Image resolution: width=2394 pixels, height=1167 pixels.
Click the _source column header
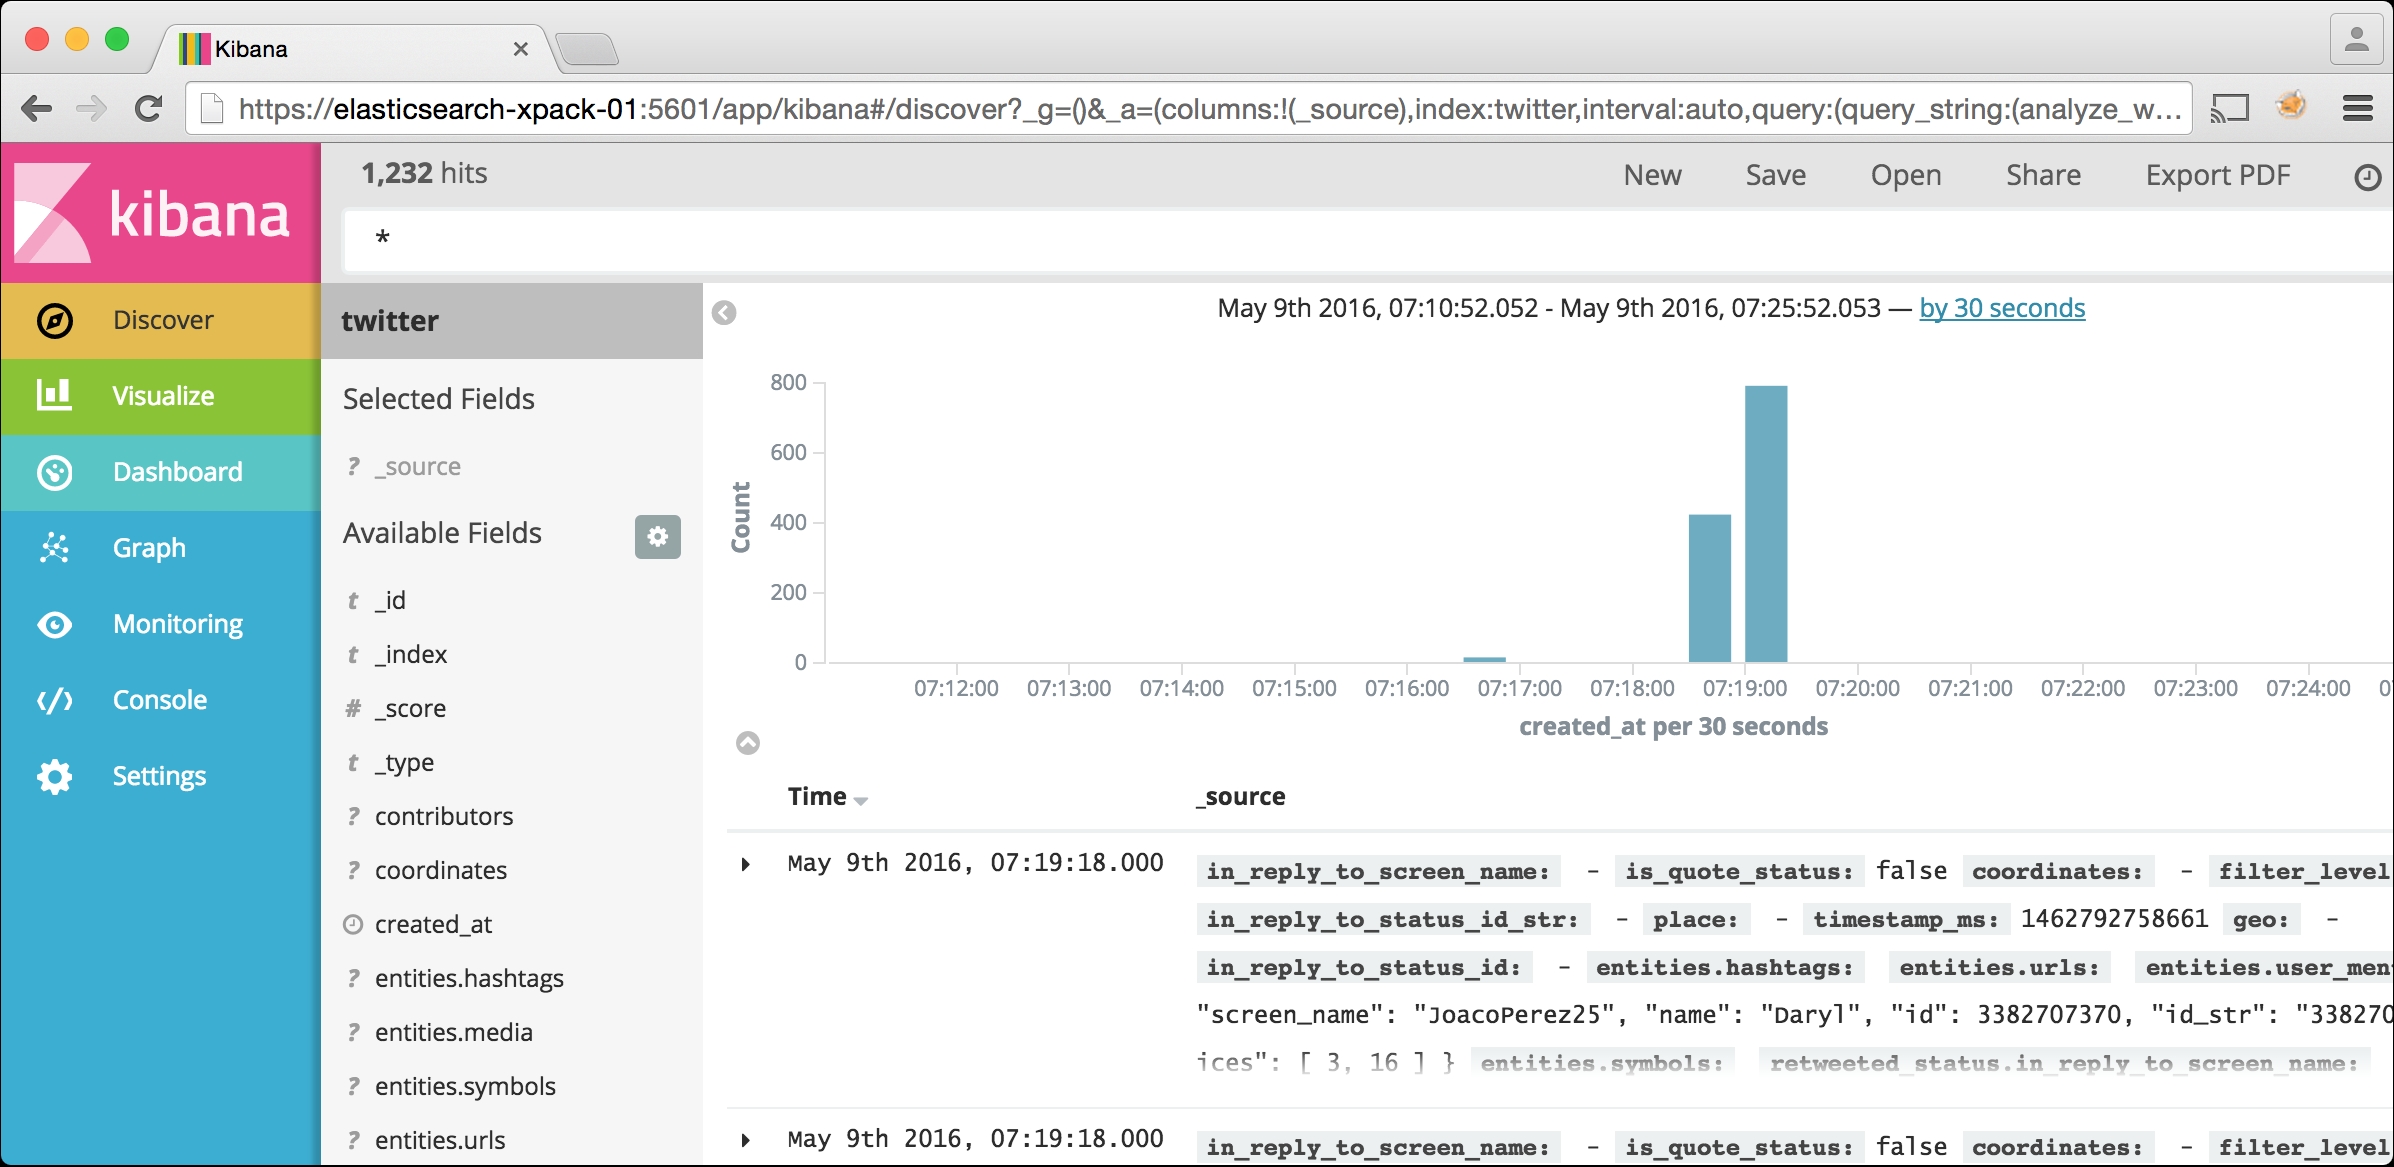pyautogui.click(x=1241, y=797)
